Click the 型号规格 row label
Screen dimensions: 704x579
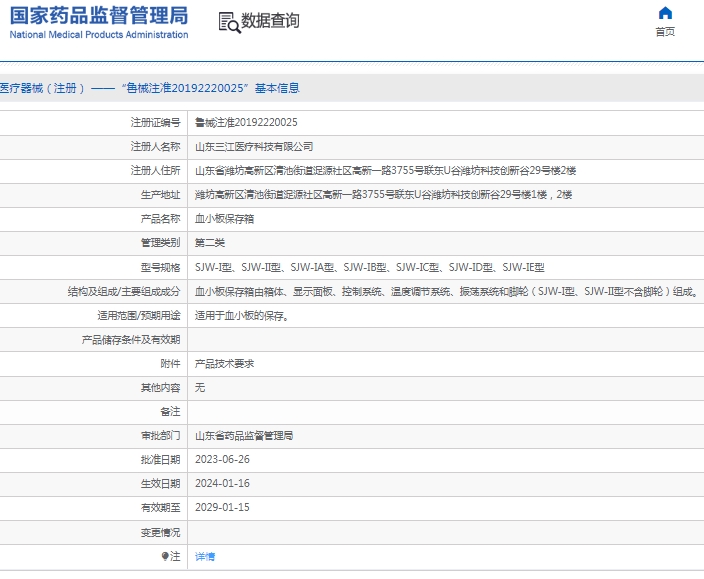160,268
